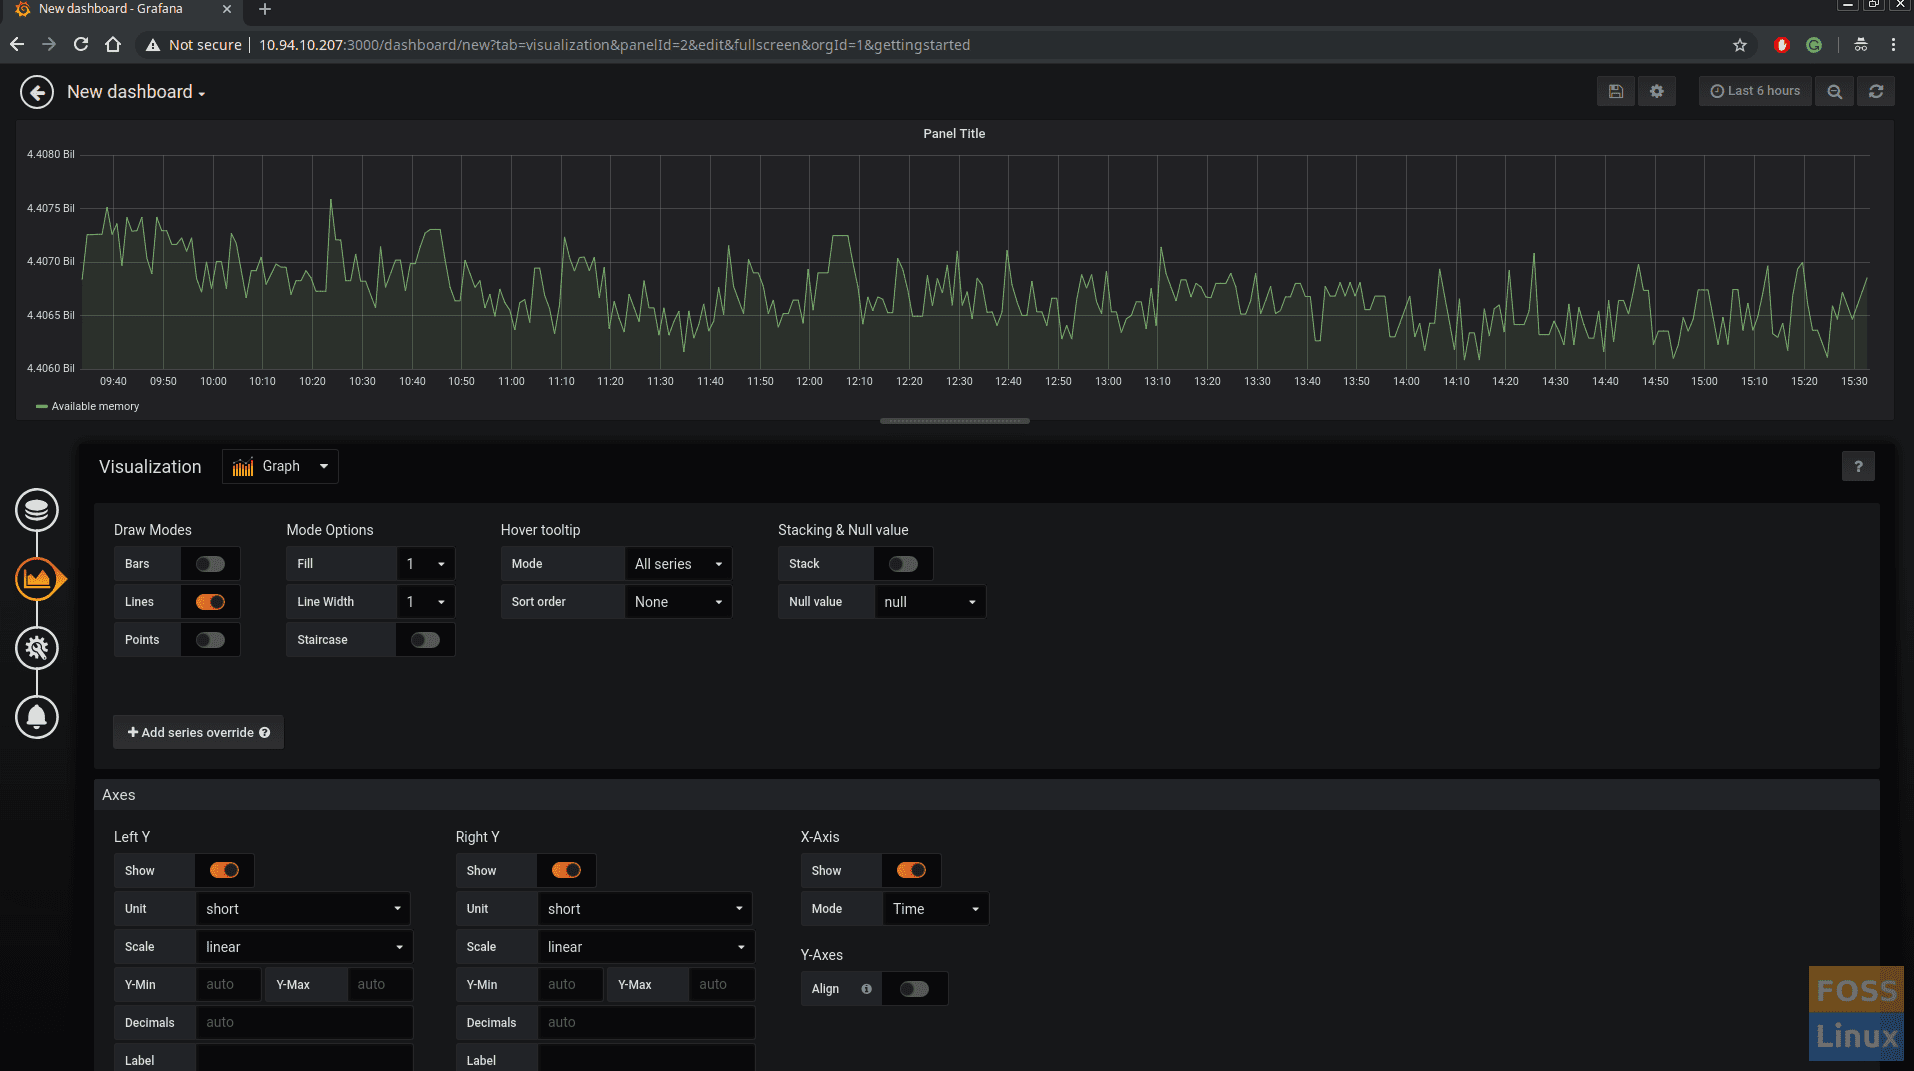1914x1071 pixels.
Task: Open the browser three-dot menu
Action: click(1893, 45)
